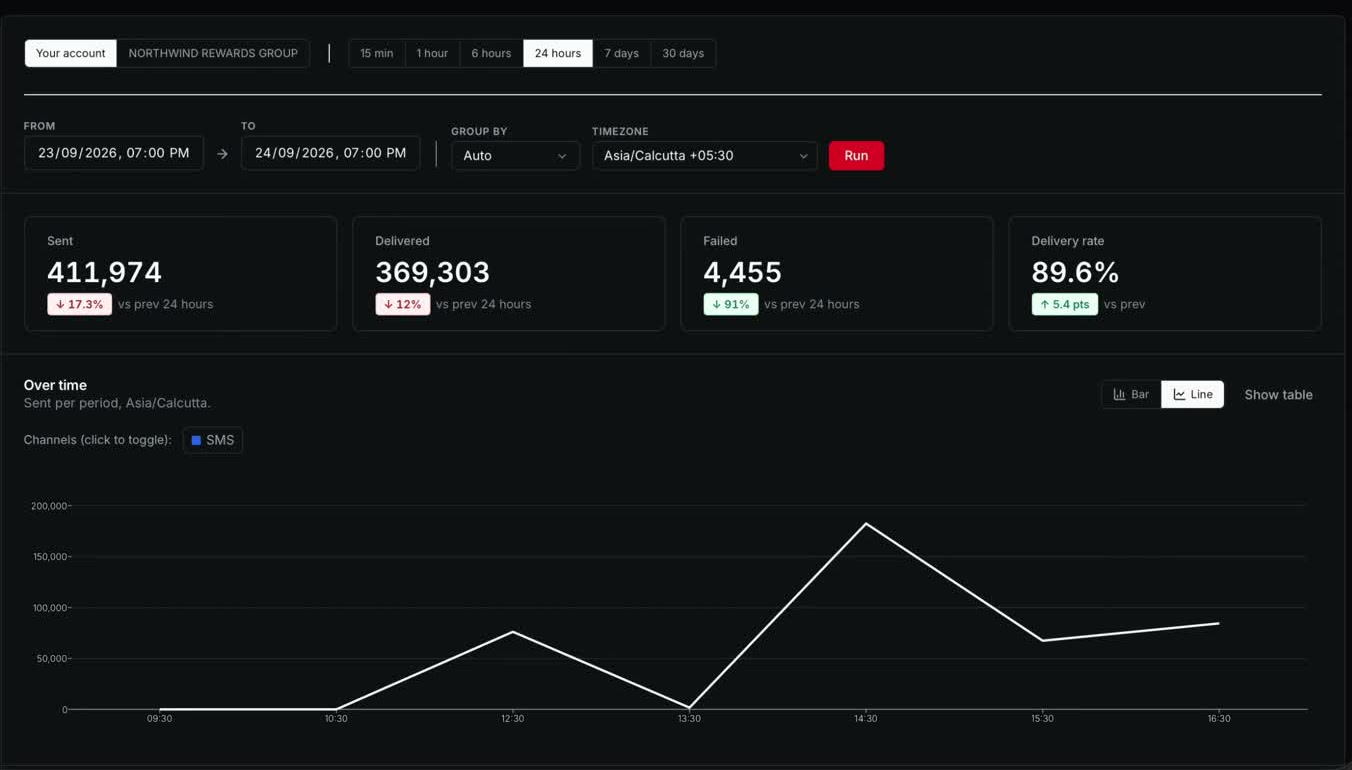Select Your account scope
Image resolution: width=1352 pixels, height=770 pixels.
(x=70, y=53)
